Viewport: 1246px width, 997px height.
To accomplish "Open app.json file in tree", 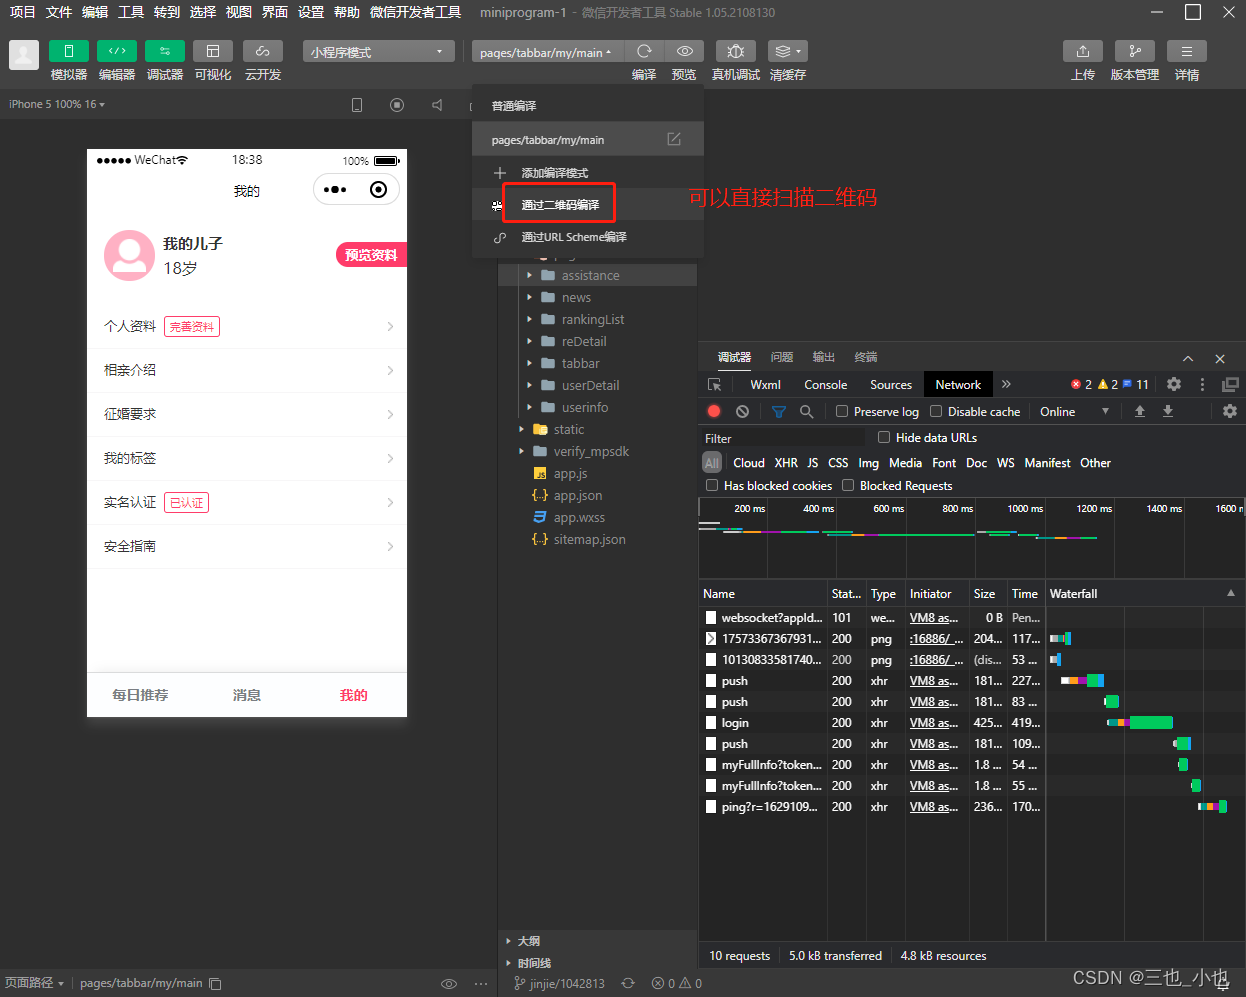I will coord(578,495).
